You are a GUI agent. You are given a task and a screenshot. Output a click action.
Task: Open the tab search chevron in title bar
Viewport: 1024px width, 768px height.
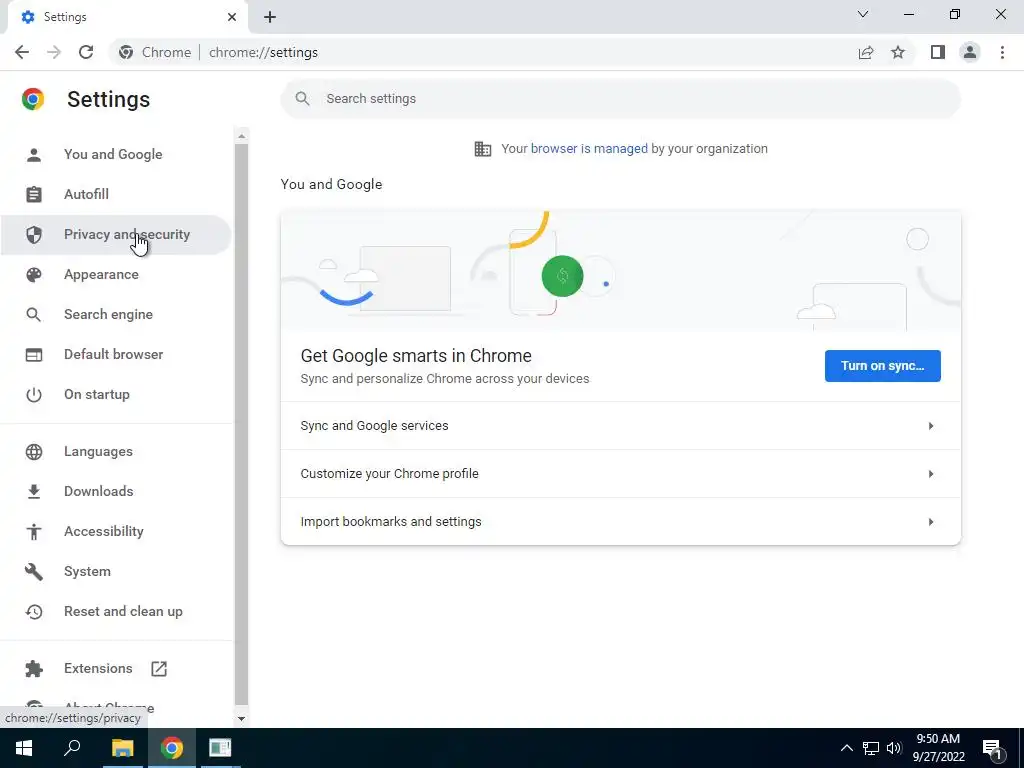(863, 14)
